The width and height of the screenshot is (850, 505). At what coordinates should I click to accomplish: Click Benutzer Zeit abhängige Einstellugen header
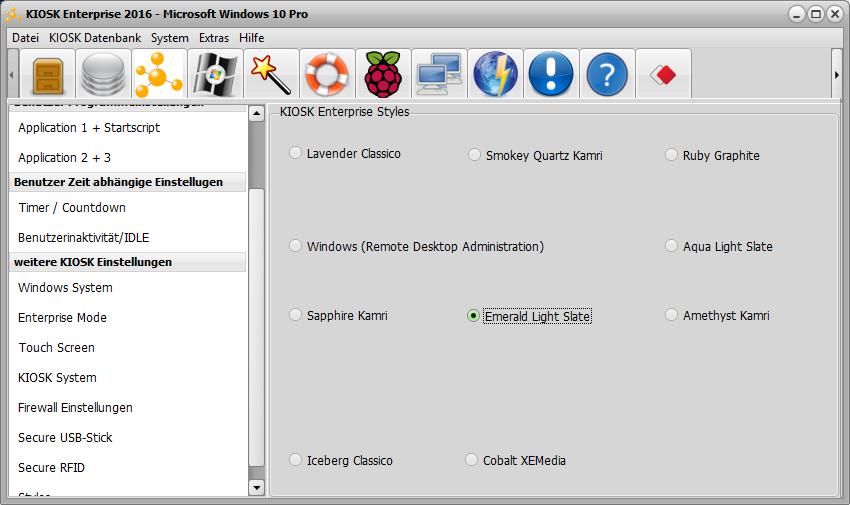127,182
